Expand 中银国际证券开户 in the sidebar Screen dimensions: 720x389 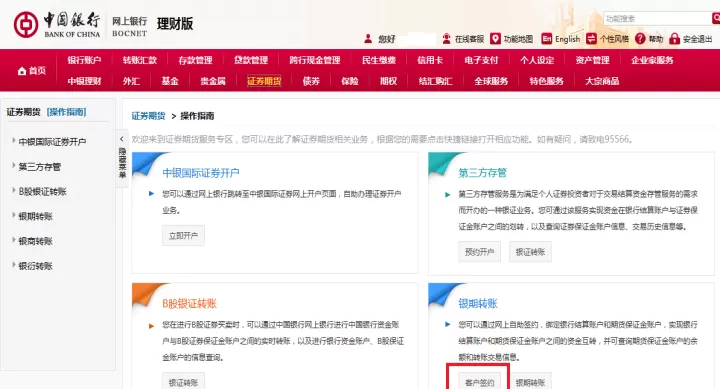(52, 142)
